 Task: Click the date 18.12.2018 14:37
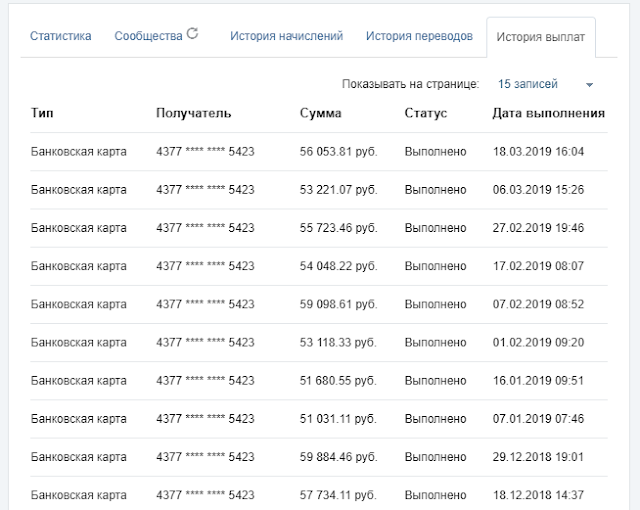click(538, 495)
